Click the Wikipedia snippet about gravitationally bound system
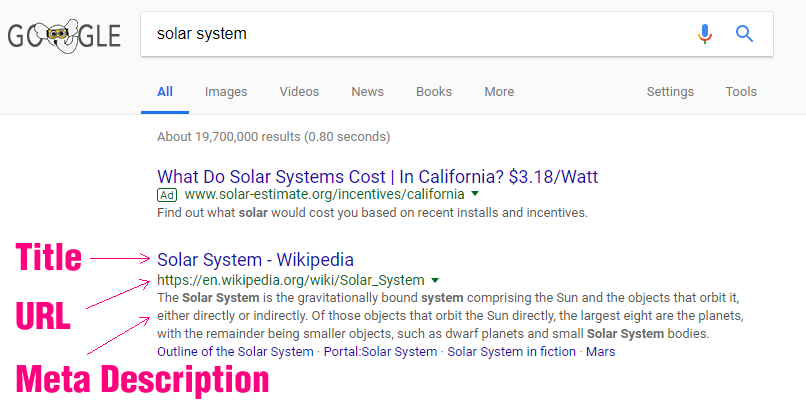Image resolution: width=806 pixels, height=404 pixels. [450, 316]
